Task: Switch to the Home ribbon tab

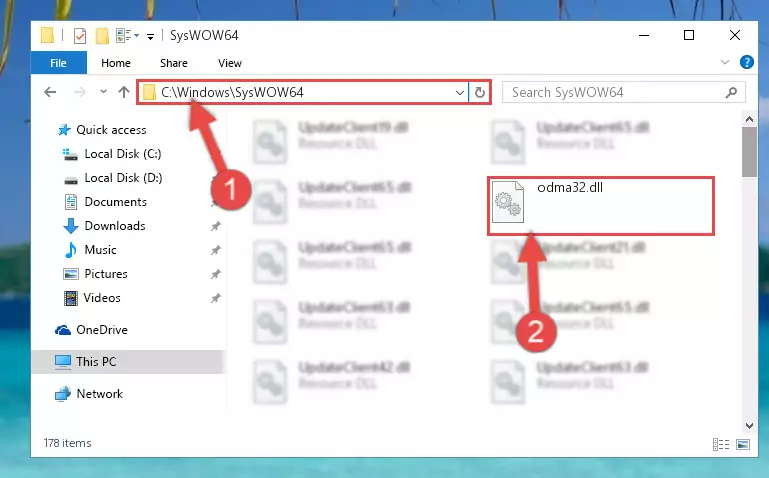Action: (x=116, y=63)
